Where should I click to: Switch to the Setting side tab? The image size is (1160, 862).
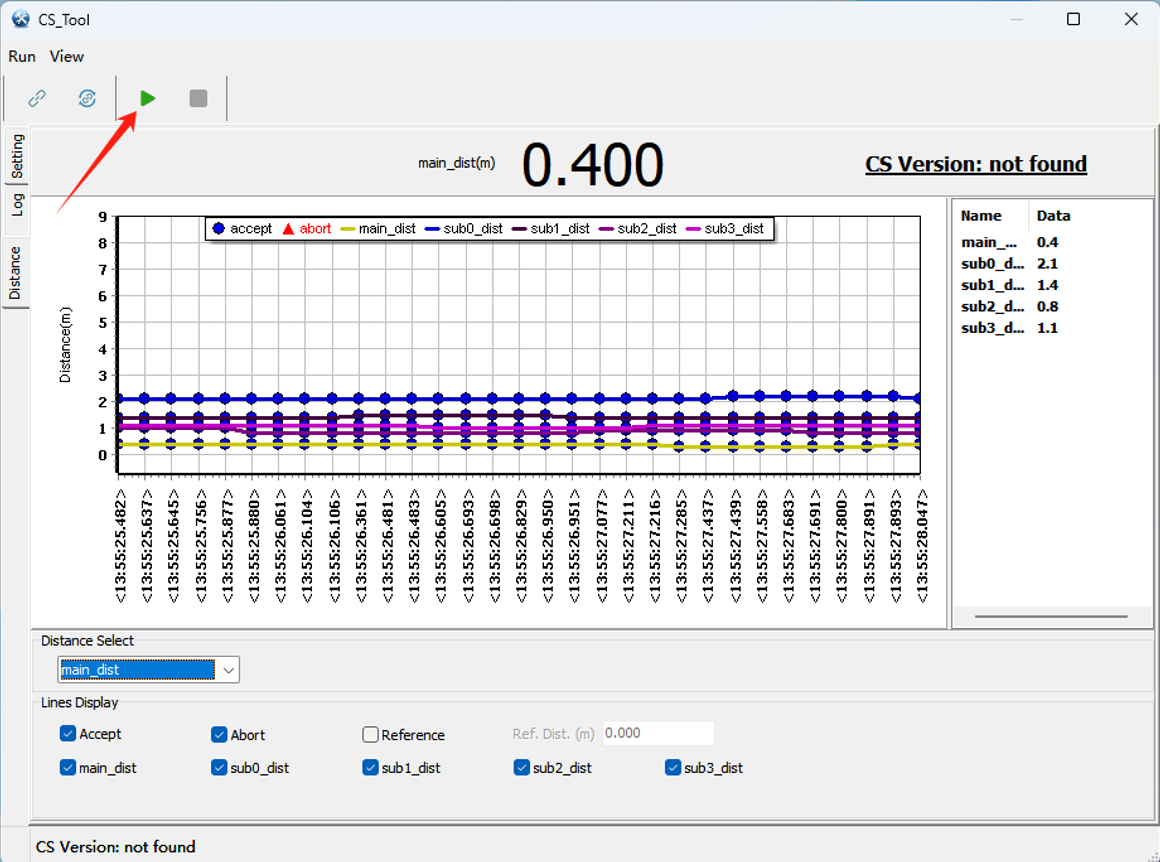coord(17,157)
